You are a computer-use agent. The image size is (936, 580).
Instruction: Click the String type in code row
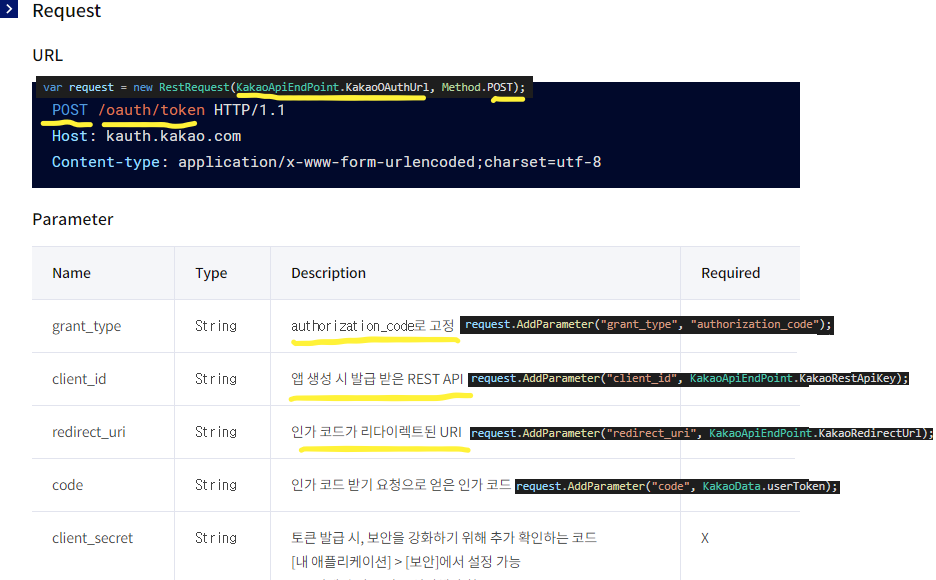(x=216, y=485)
